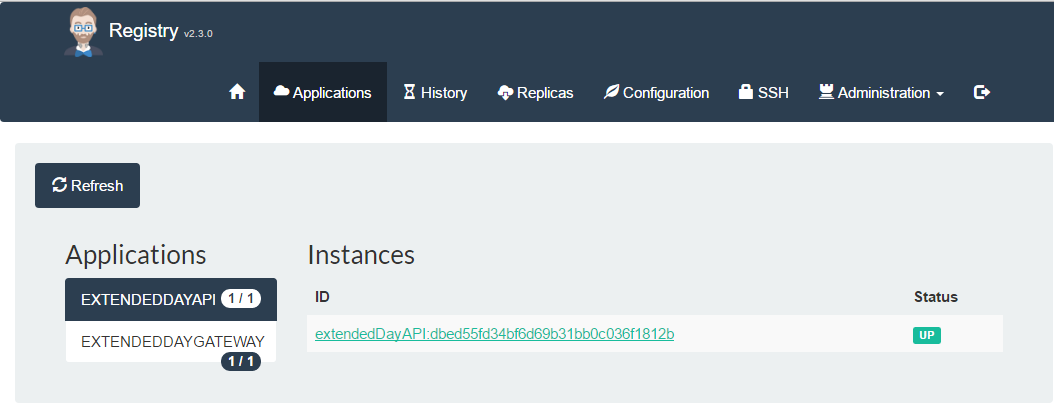Viewport: 1054px width, 406px height.
Task: Click the tower icon beside Administration
Action: (826, 92)
